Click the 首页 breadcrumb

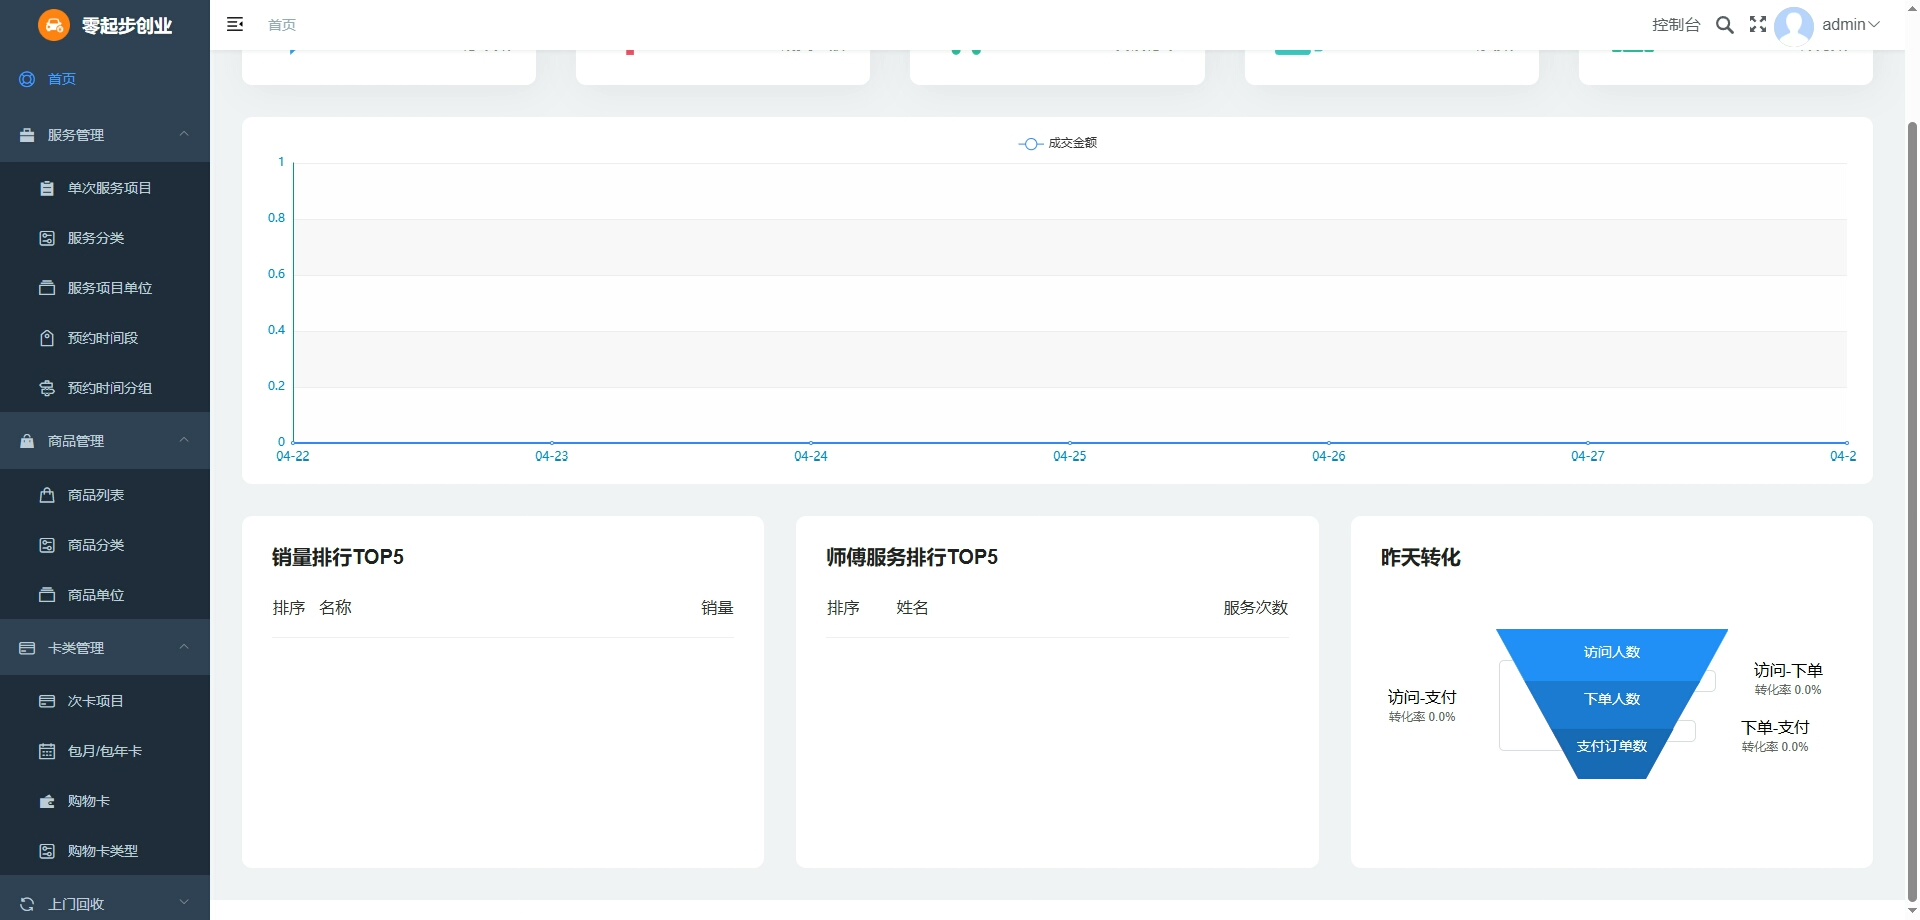(x=282, y=25)
